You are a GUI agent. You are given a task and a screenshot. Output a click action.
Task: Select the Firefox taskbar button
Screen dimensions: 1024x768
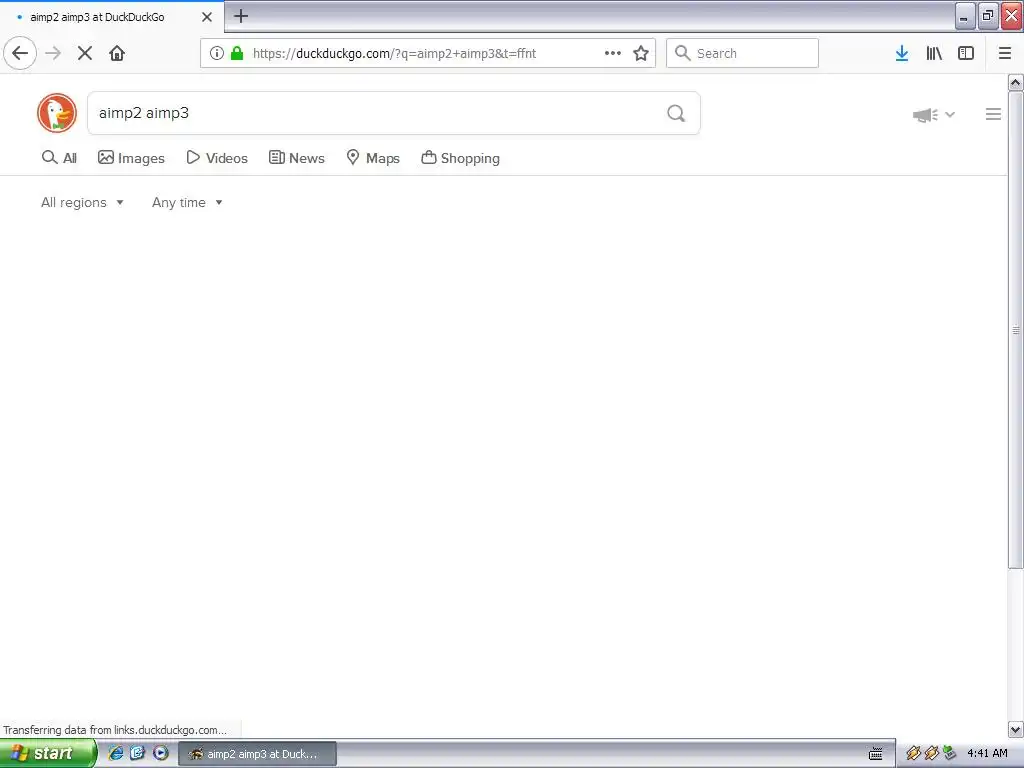pos(257,754)
